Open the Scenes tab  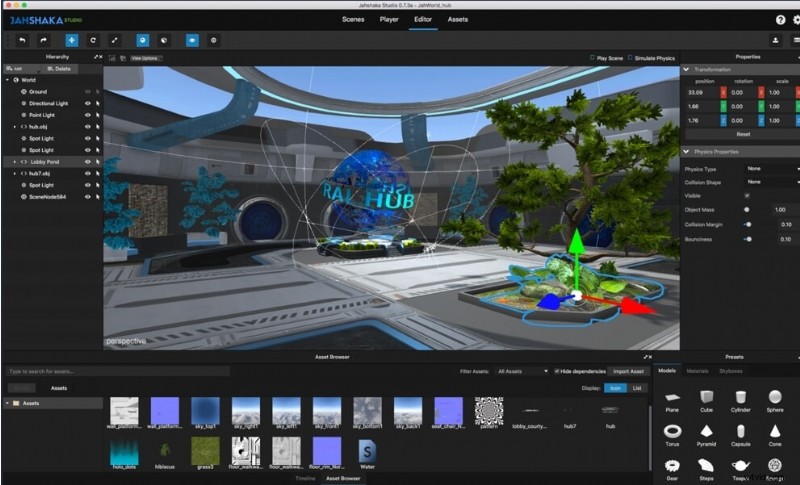pos(353,19)
